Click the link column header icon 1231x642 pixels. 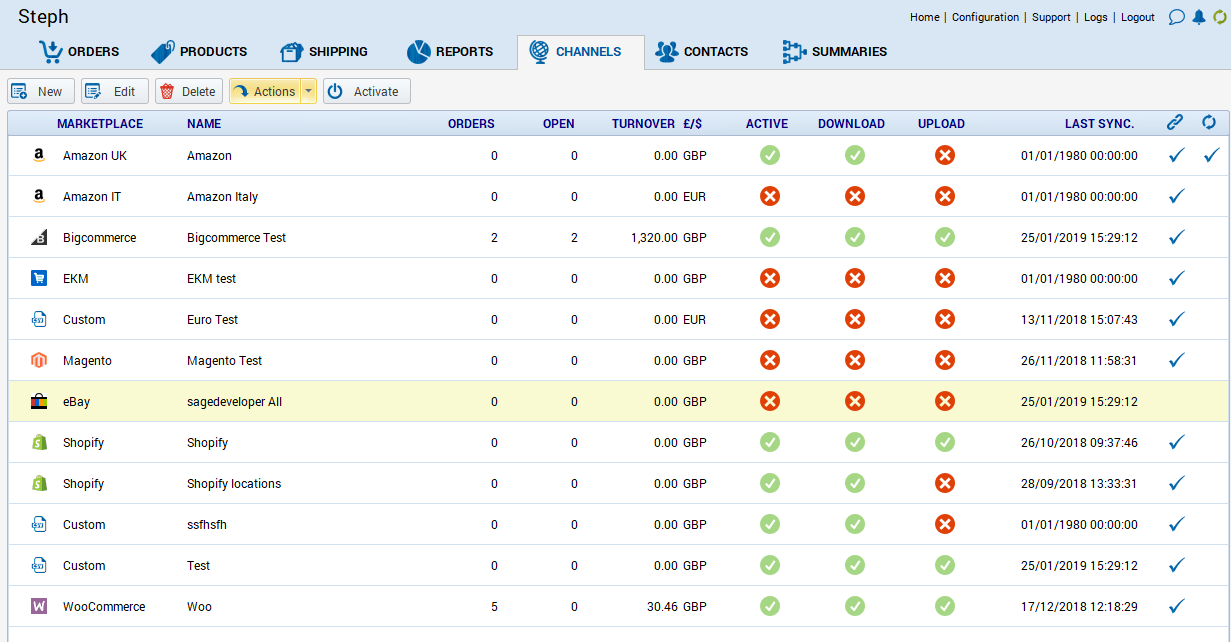[x=1175, y=123]
